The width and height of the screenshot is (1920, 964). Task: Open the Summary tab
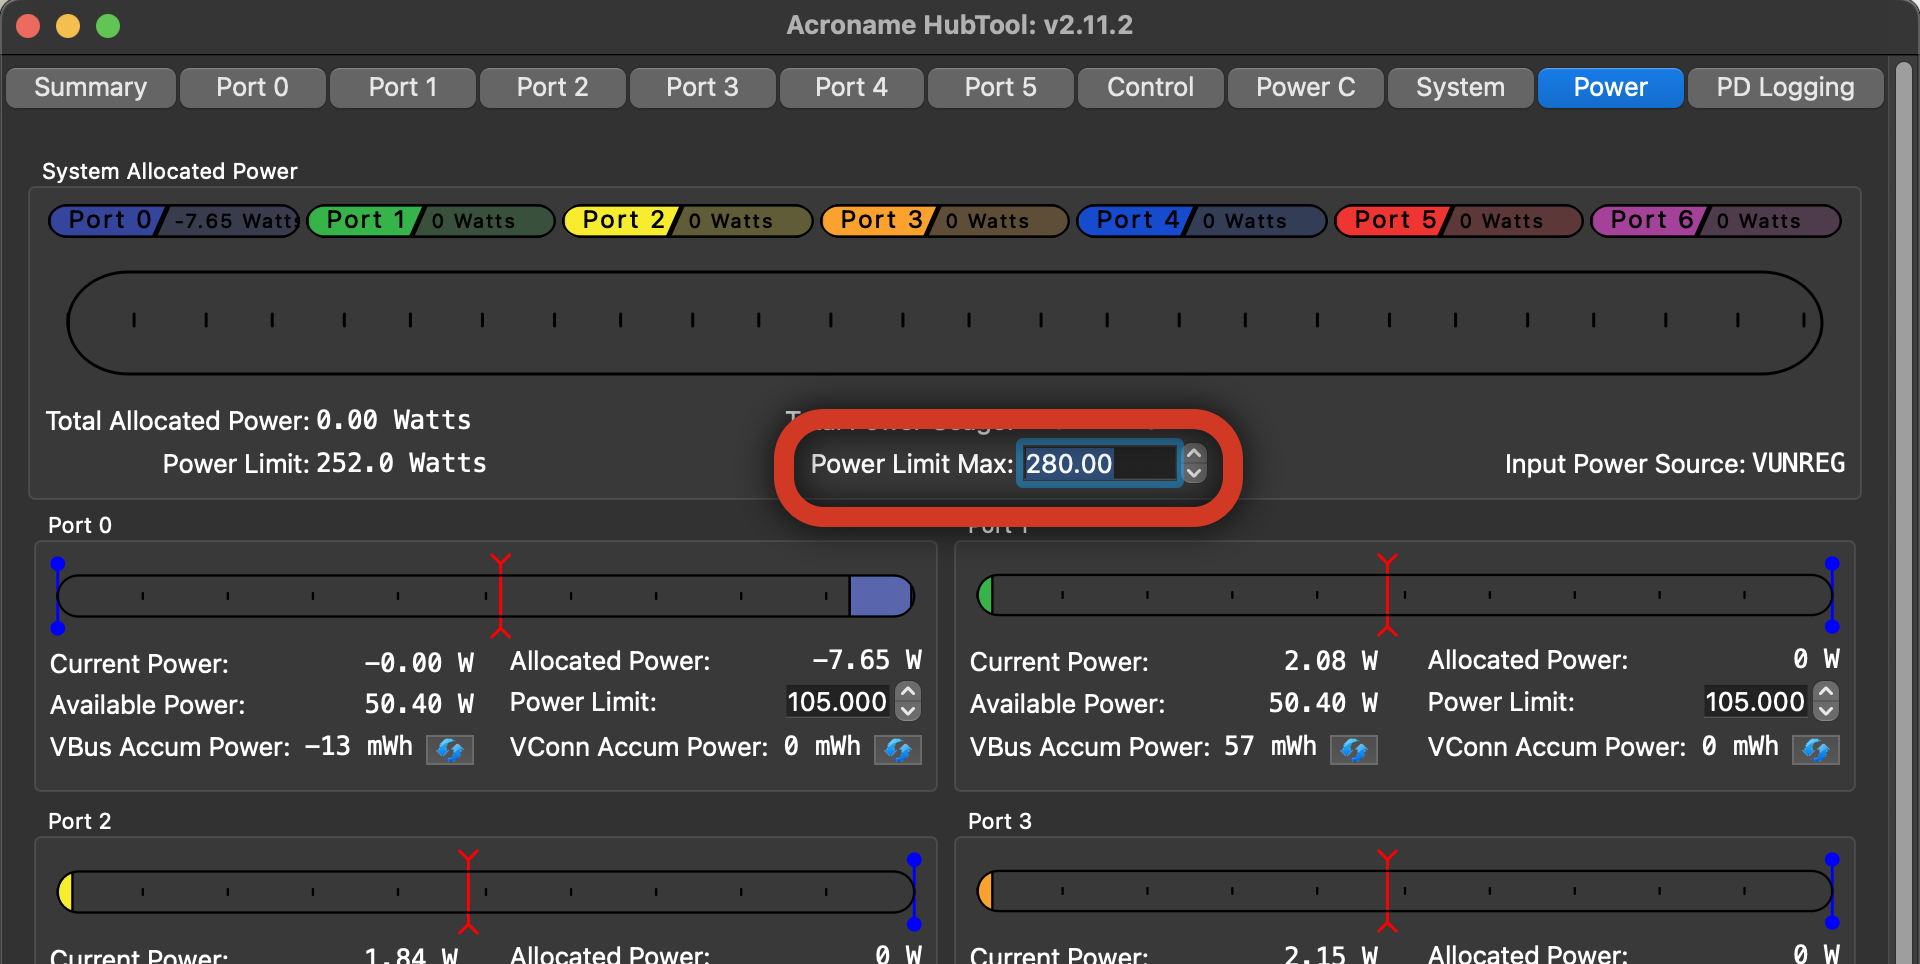[91, 87]
